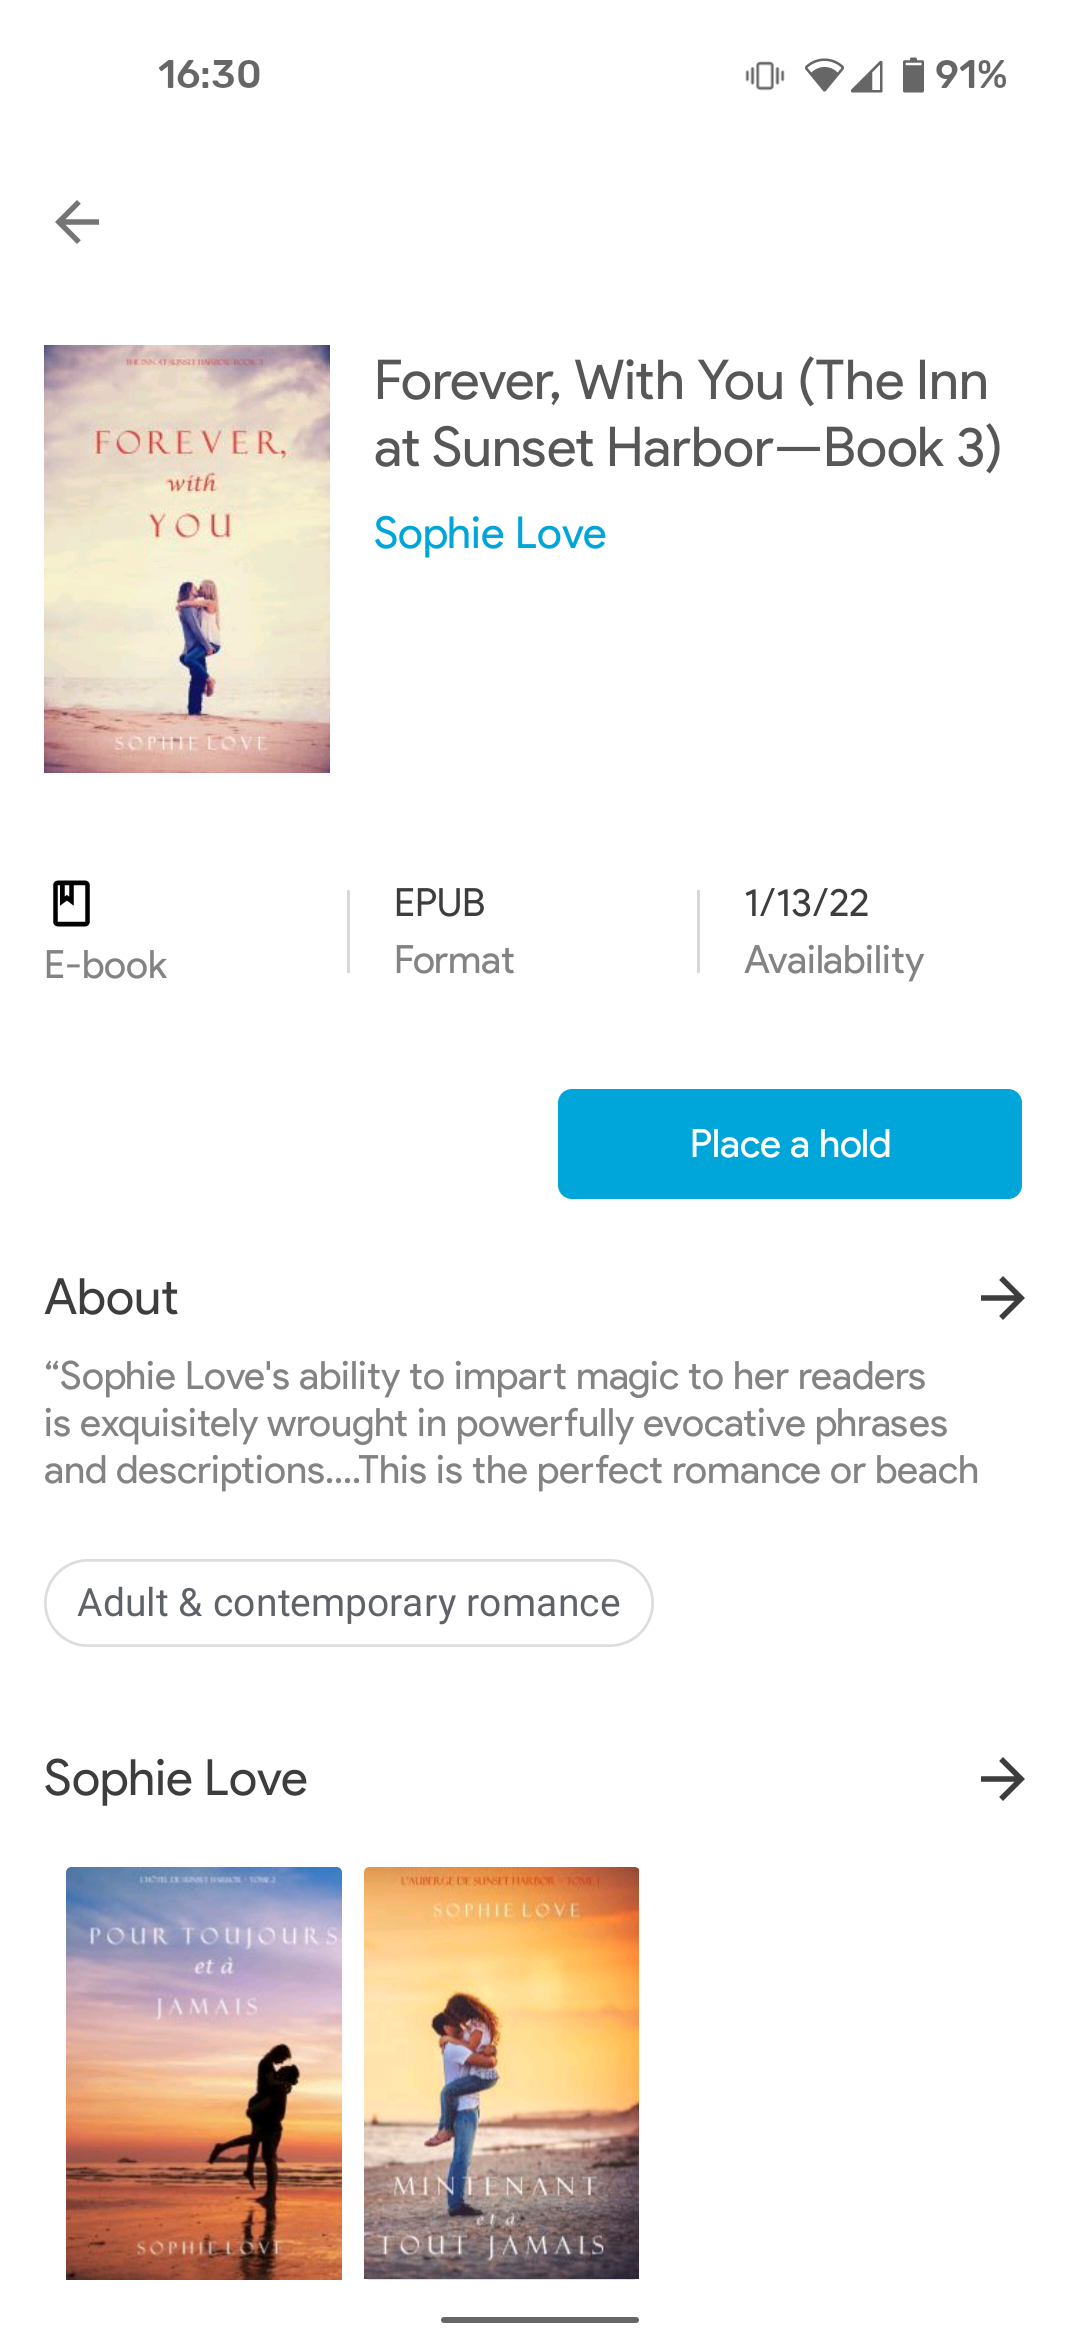Tap the battery status icon
The width and height of the screenshot is (1080, 2340).
click(912, 75)
